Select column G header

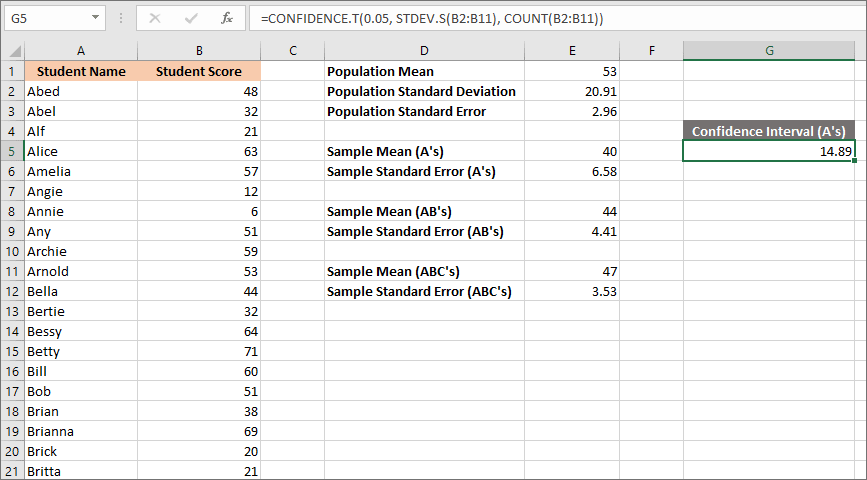coord(769,51)
